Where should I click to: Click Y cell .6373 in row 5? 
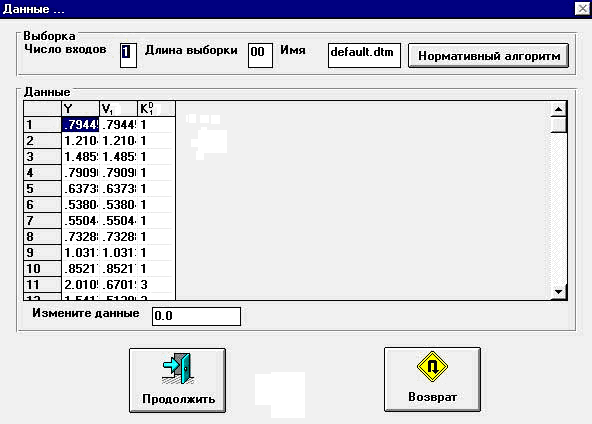(80, 188)
